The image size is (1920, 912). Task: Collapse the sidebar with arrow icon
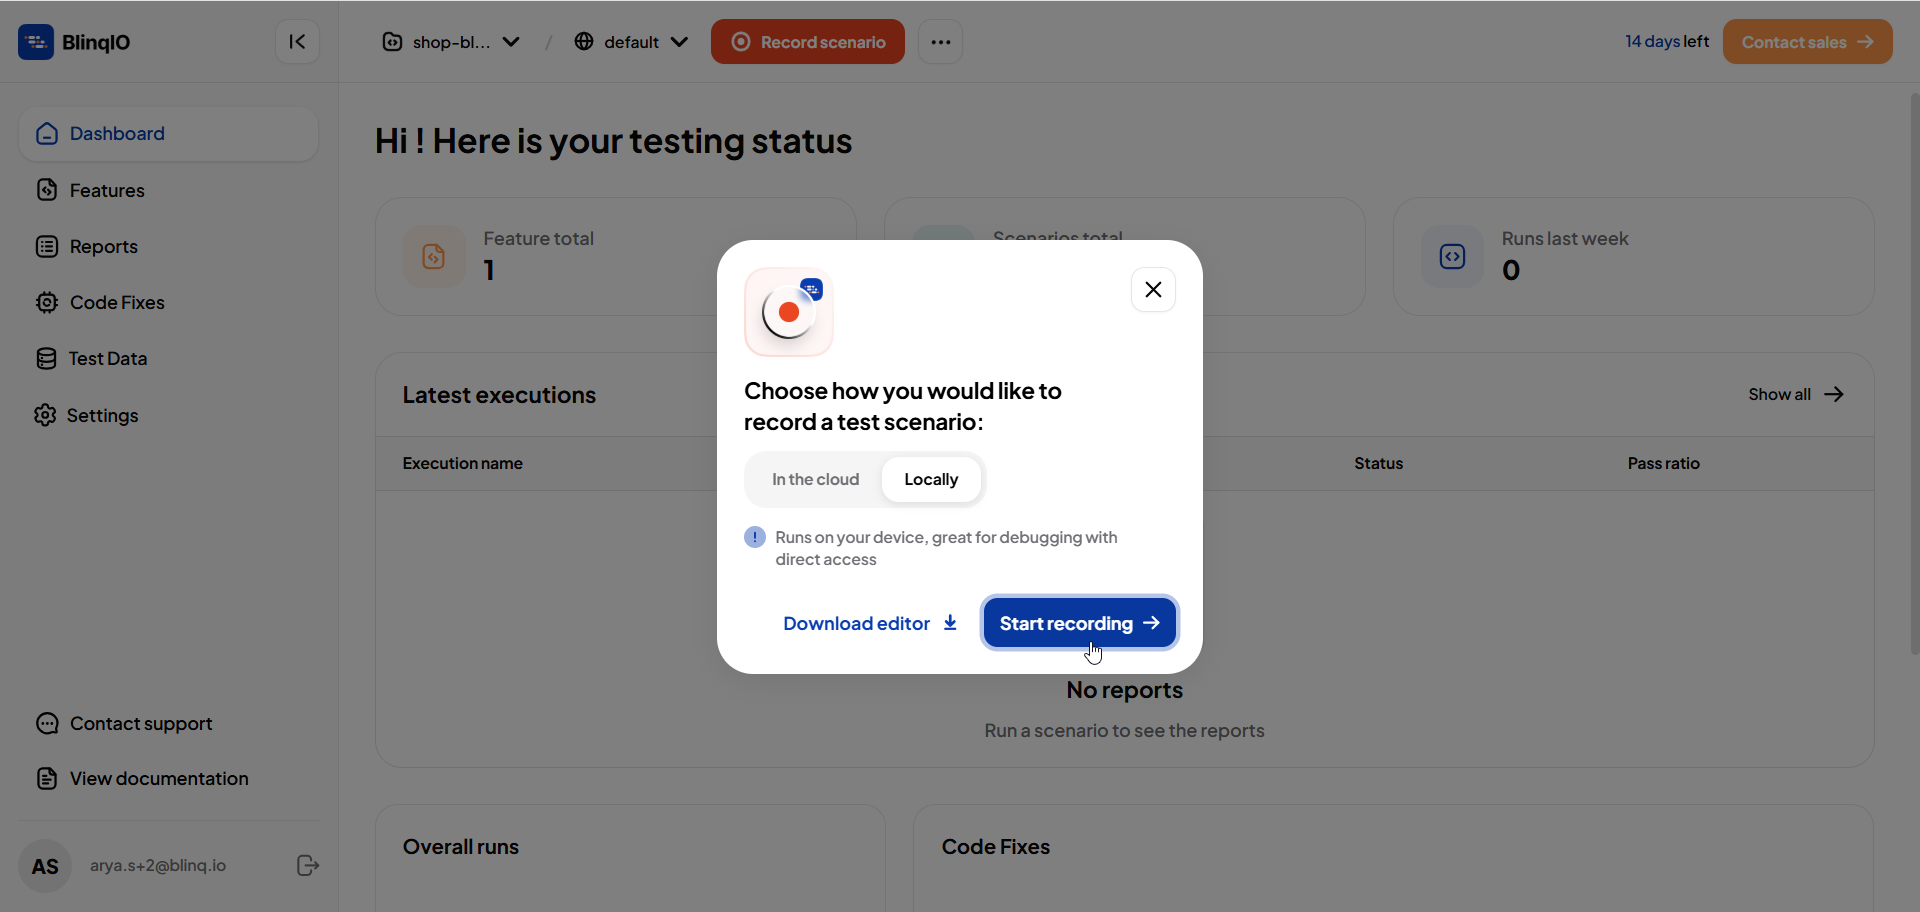pyautogui.click(x=297, y=42)
